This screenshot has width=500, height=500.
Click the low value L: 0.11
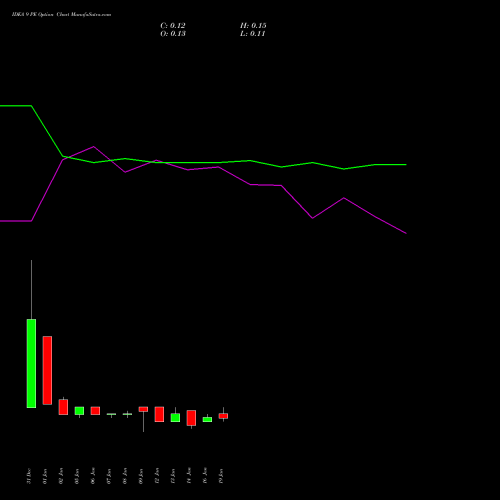point(252,34)
